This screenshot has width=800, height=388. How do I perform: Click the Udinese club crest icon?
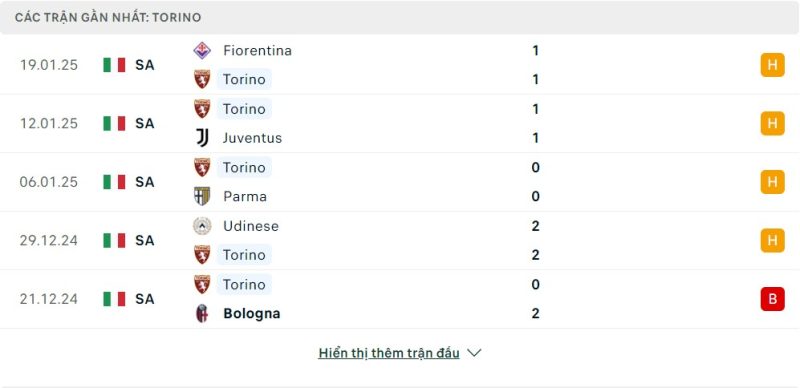click(202, 226)
